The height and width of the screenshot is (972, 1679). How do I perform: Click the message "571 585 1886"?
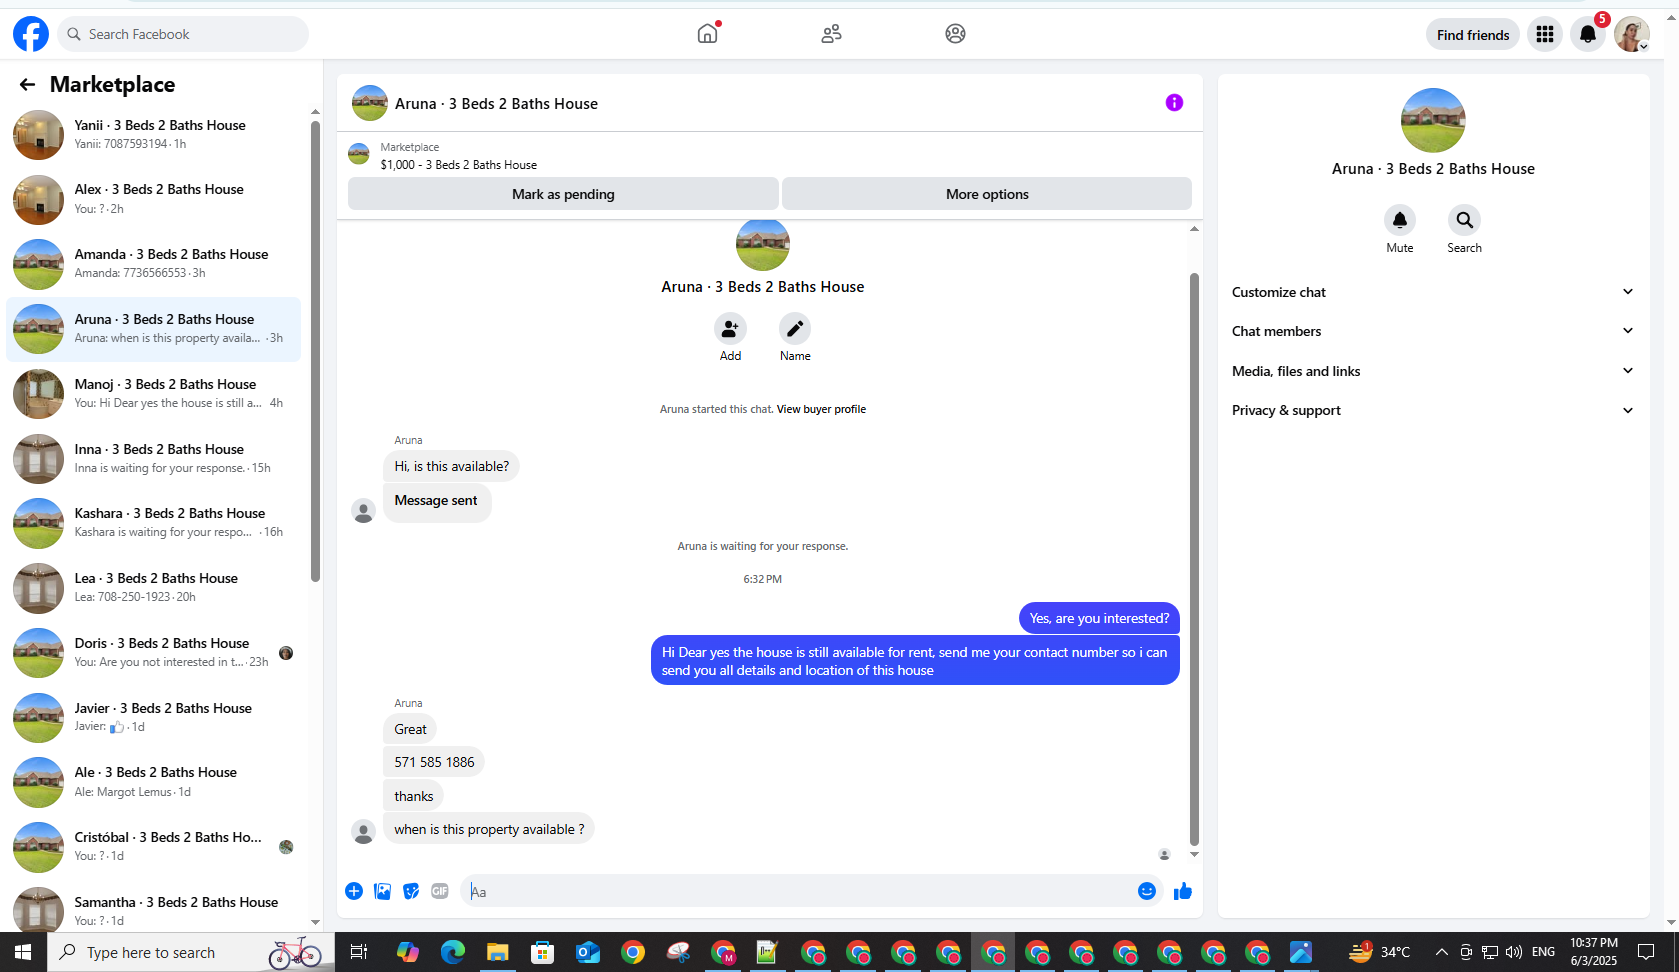(x=434, y=762)
